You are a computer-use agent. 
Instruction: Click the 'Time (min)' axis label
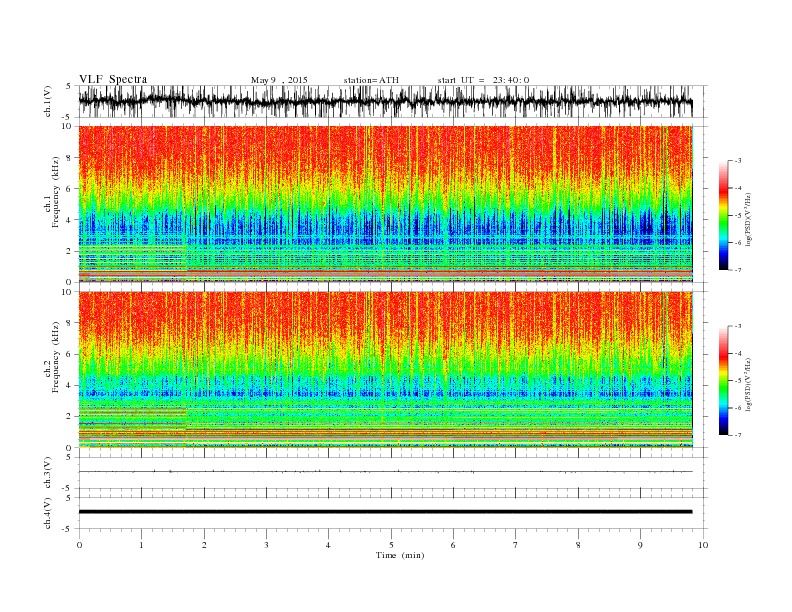(400, 555)
